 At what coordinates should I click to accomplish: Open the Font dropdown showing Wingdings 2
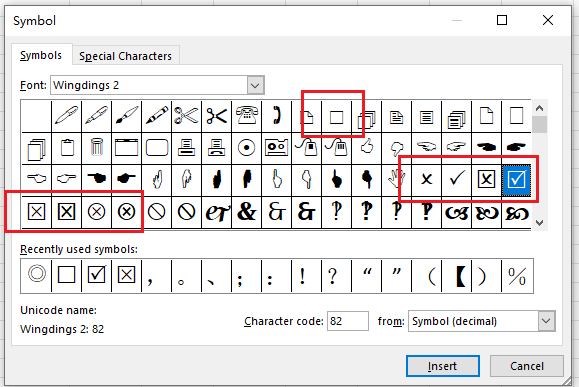point(255,85)
